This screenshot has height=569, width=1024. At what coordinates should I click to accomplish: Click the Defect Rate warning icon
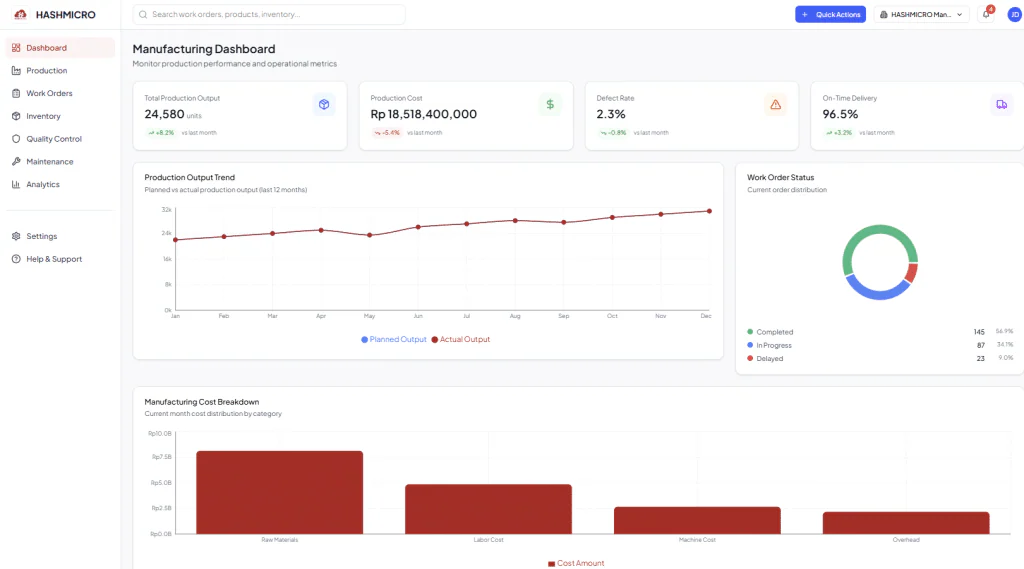point(775,105)
